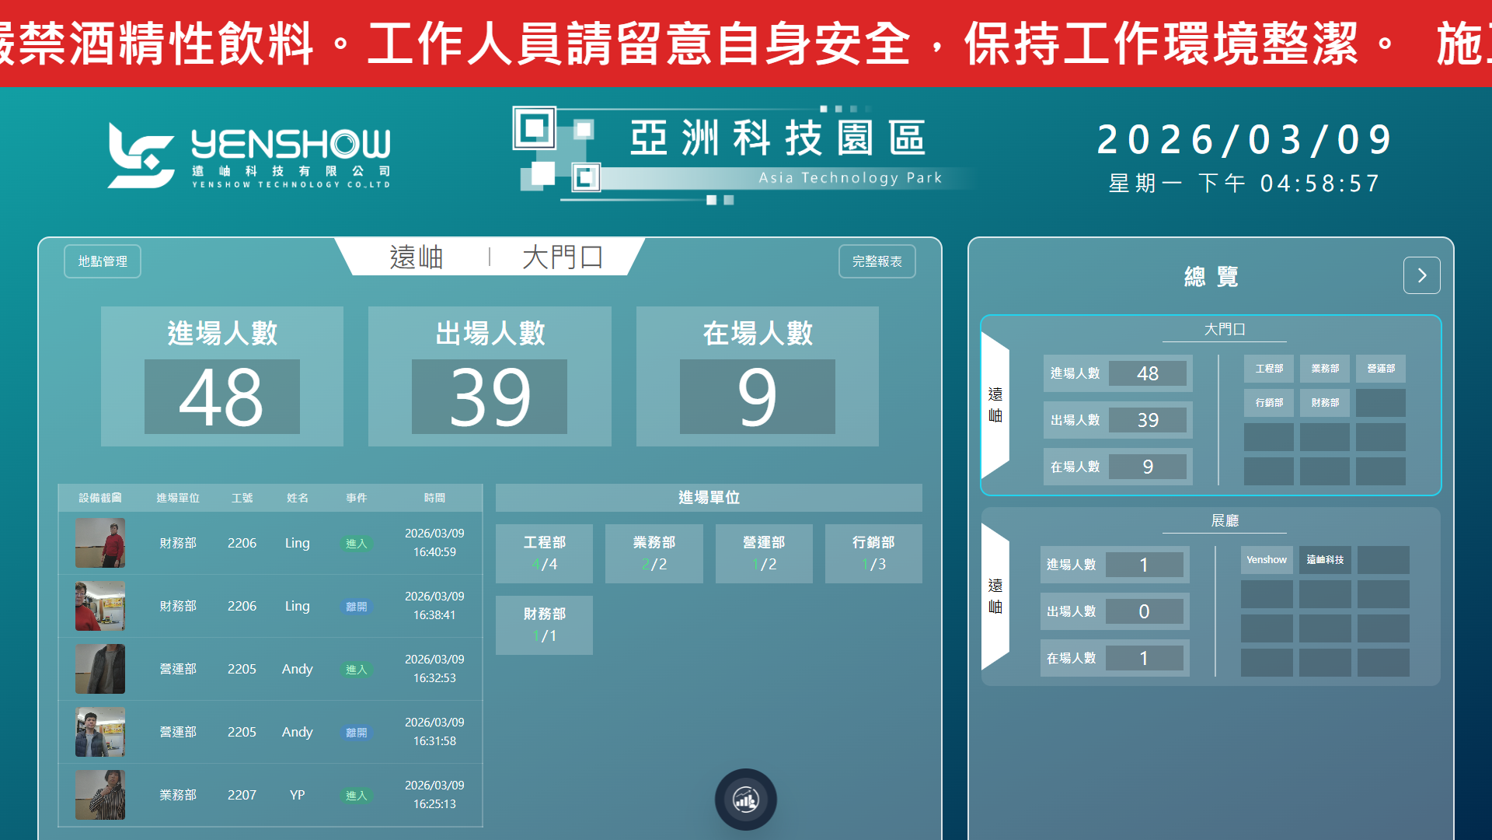Click the 進場人數 48 counter card

[x=222, y=376]
